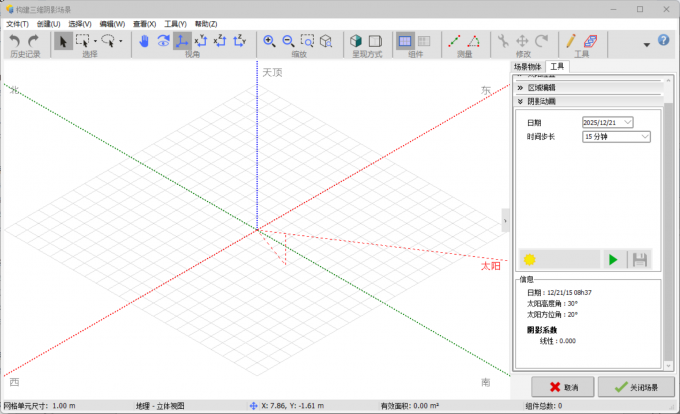The width and height of the screenshot is (680, 414).
Task: Toggle the blue grid 组件 view button
Action: 405,41
